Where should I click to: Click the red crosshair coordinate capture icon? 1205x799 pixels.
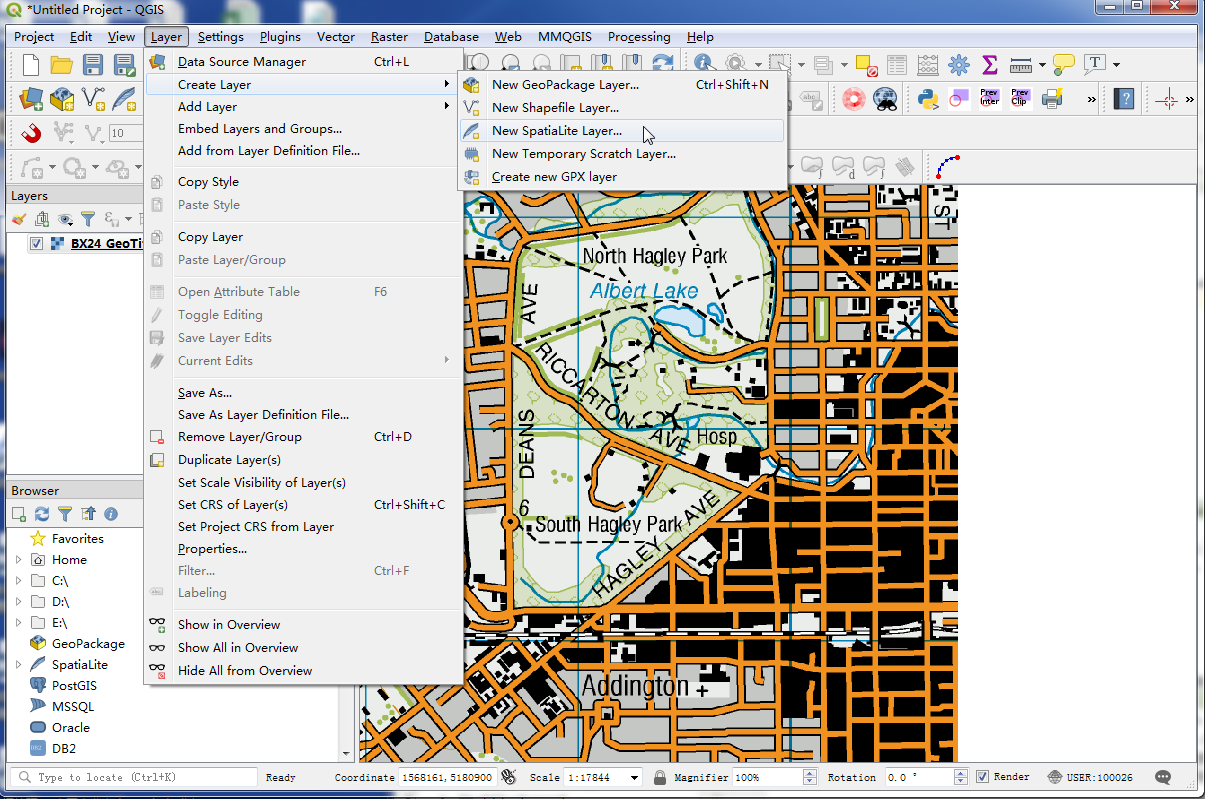point(1168,99)
